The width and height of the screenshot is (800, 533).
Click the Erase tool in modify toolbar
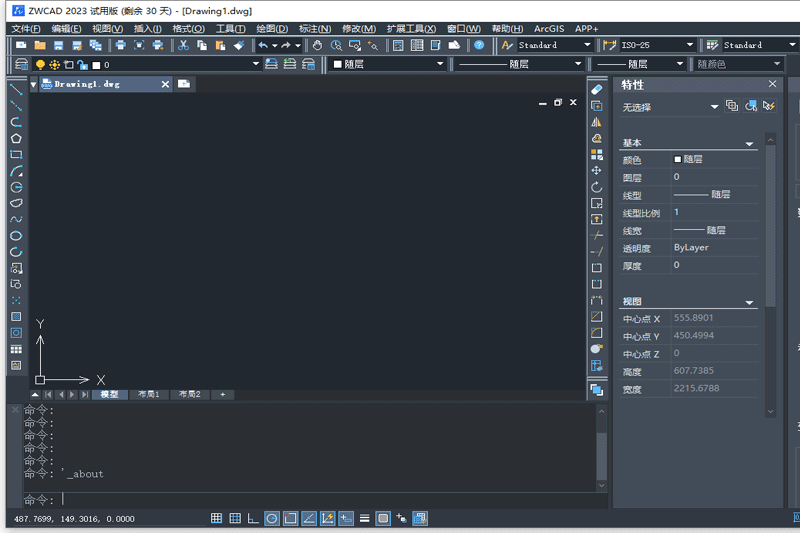[596, 90]
